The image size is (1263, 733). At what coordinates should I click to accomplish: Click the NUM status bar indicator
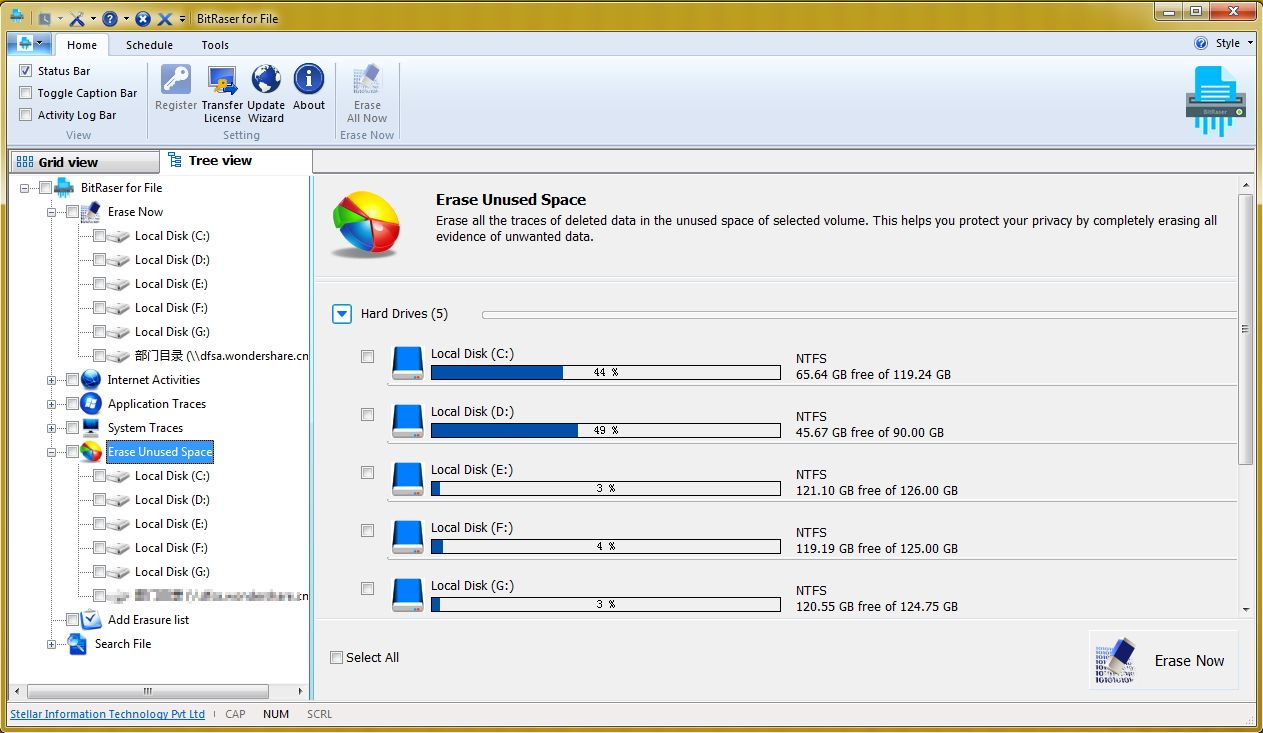click(x=276, y=714)
